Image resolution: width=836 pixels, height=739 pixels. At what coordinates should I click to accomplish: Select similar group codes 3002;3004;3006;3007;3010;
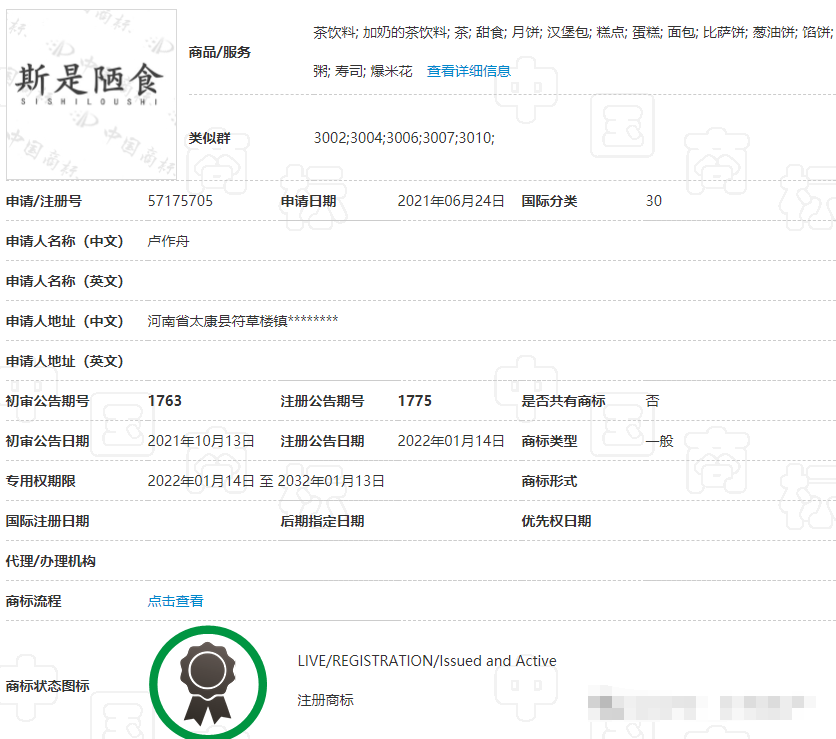click(404, 138)
